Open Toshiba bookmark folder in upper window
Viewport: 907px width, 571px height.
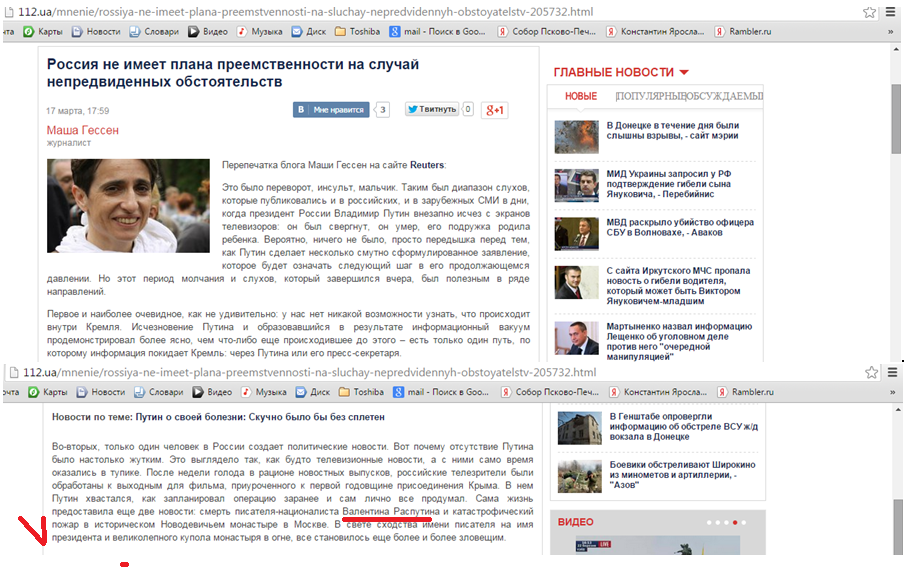coord(357,32)
